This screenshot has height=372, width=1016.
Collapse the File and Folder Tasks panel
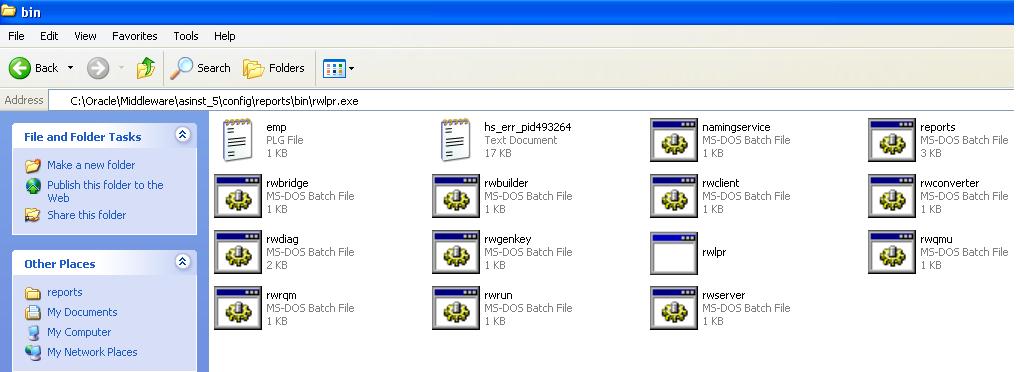click(183, 135)
